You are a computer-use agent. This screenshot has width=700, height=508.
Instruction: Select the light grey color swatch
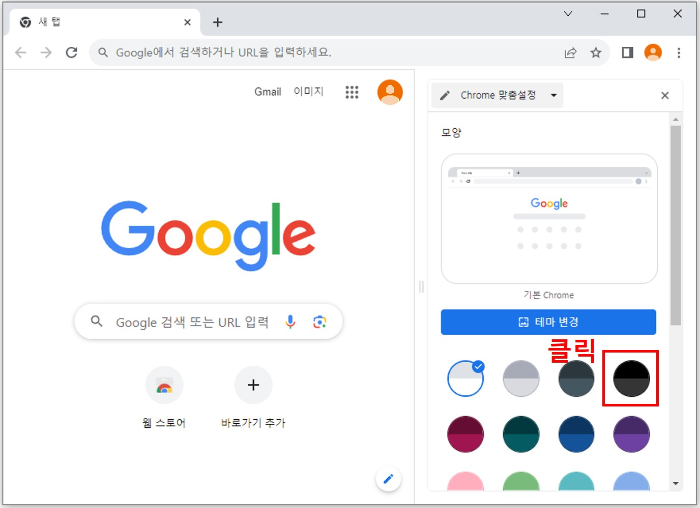(521, 379)
